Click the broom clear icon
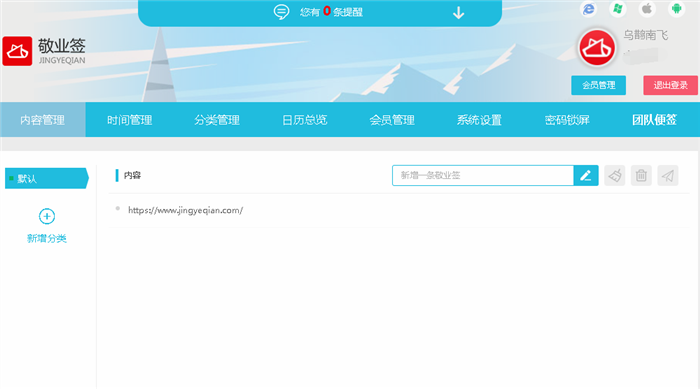This screenshot has height=389, width=700. coord(615,176)
